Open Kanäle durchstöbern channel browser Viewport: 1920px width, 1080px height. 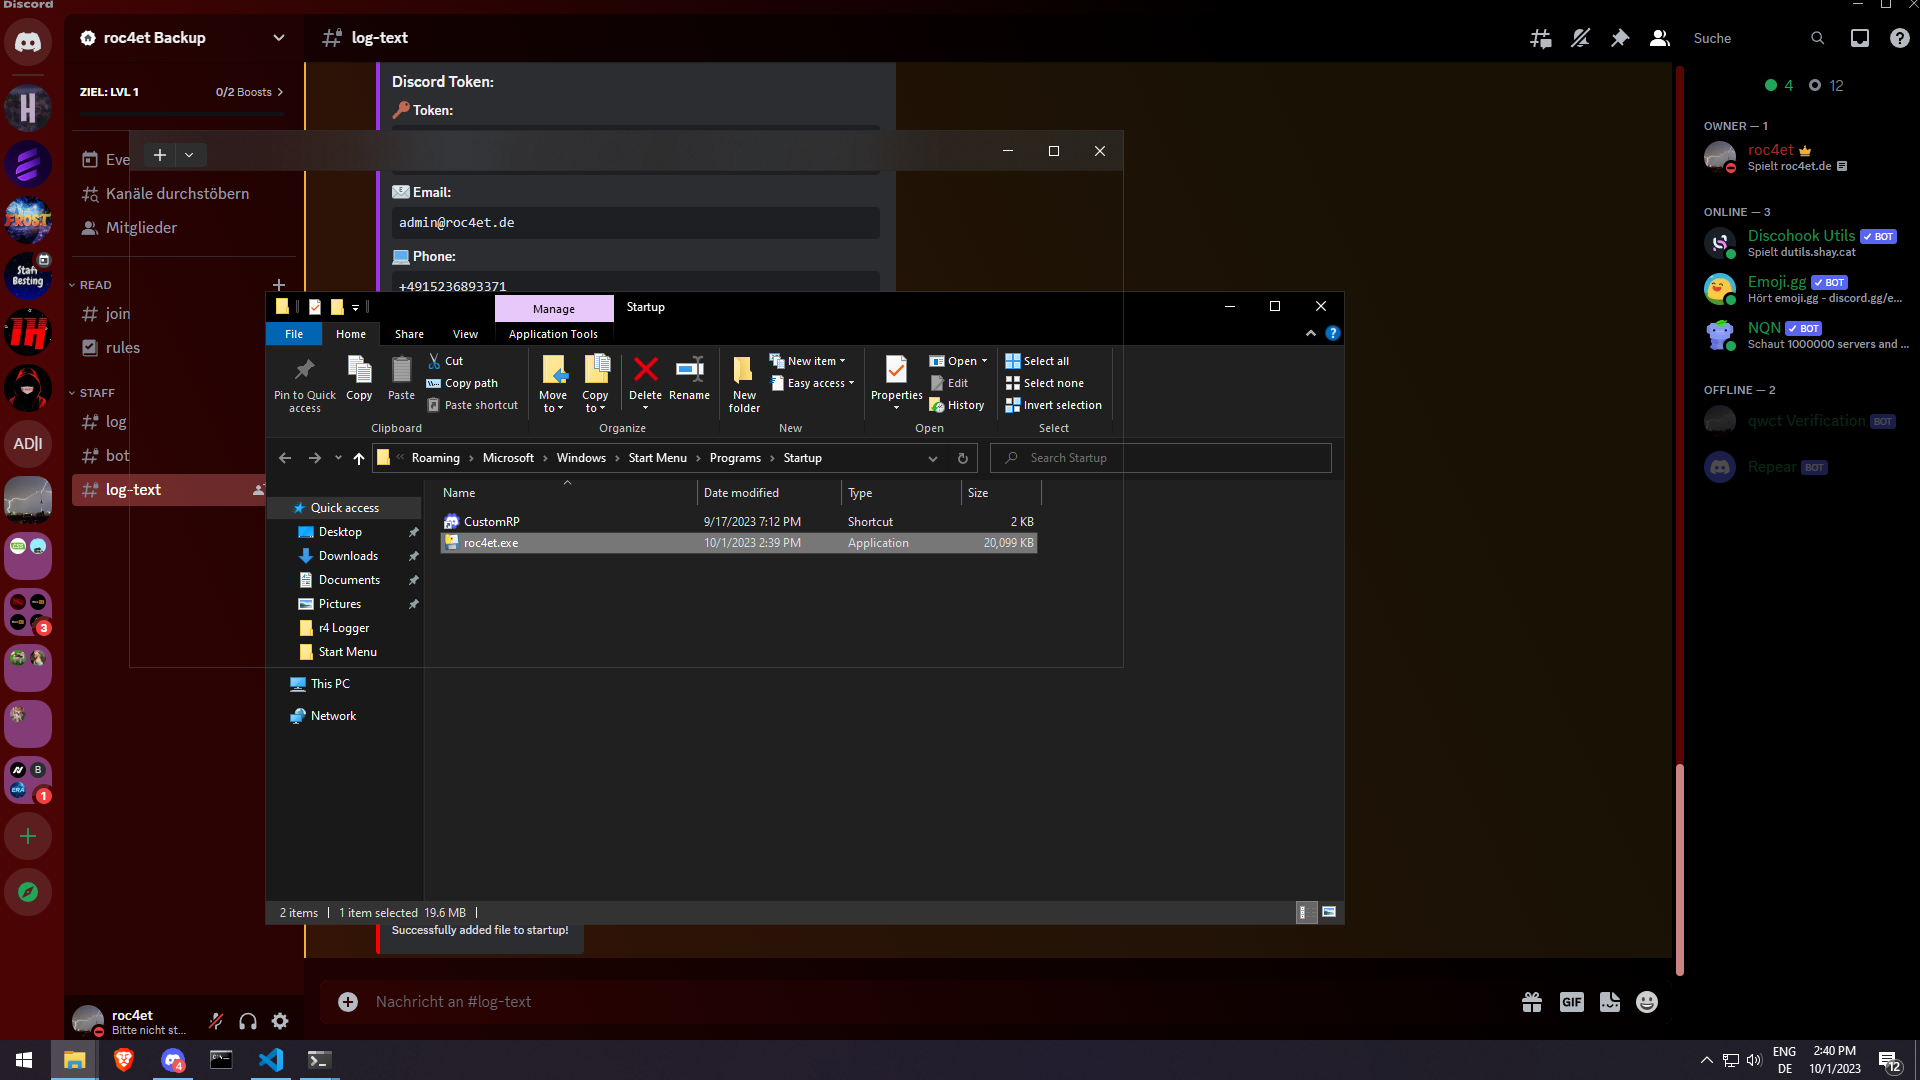tap(184, 194)
